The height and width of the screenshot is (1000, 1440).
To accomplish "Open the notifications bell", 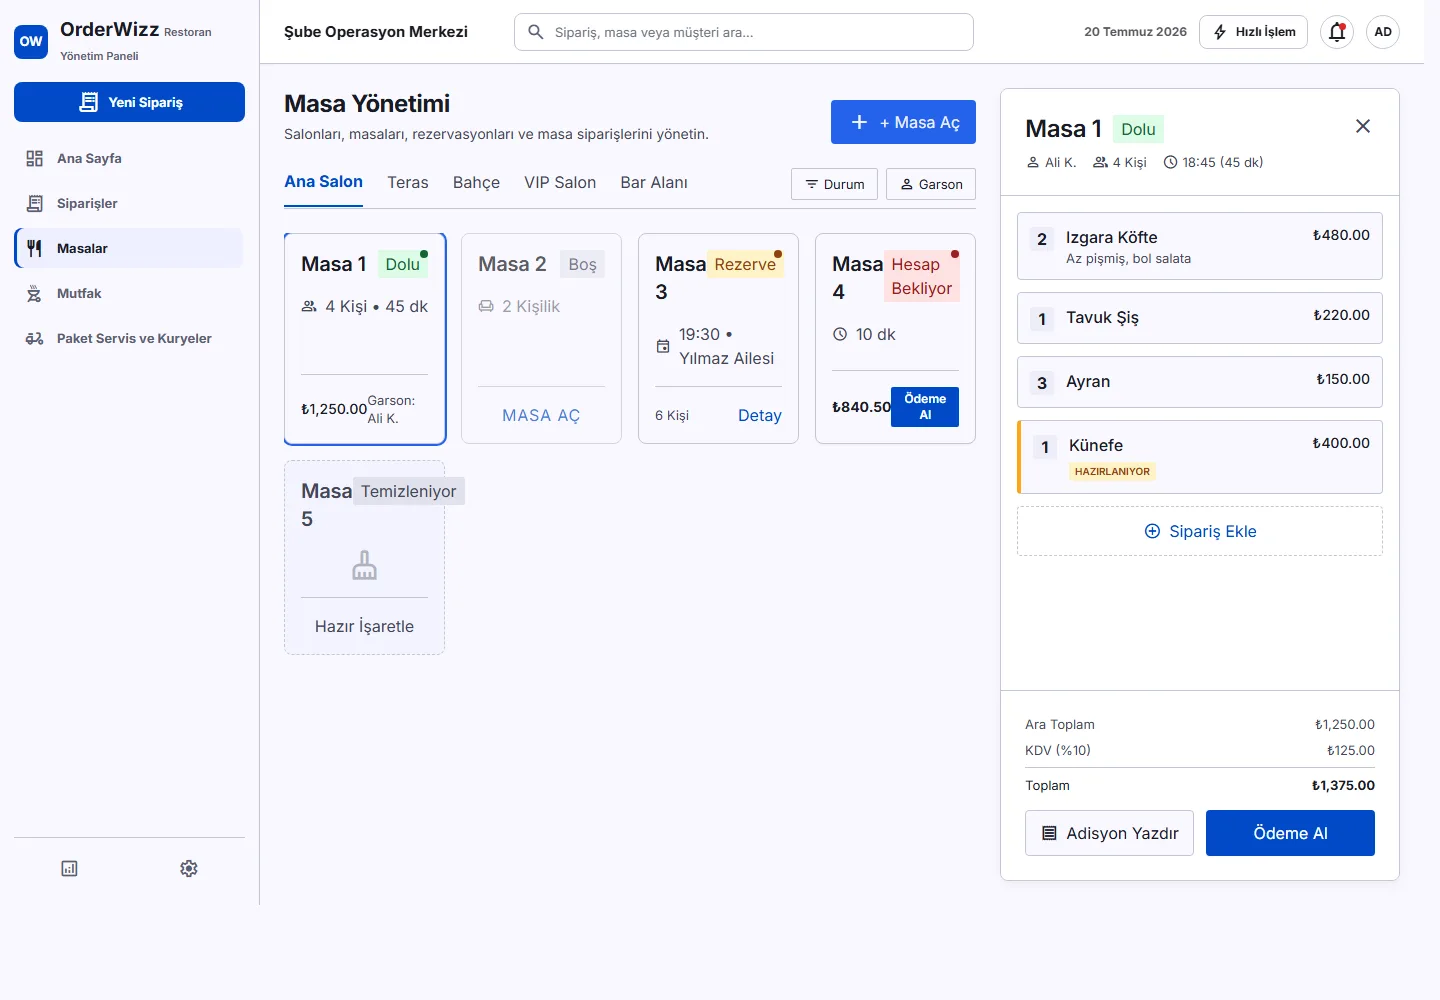I will click(x=1337, y=32).
